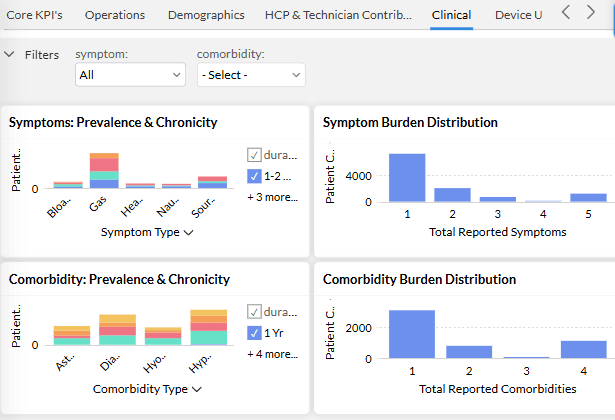This screenshot has height=420, width=615.
Task: Open the Demographics tab
Action: (206, 15)
